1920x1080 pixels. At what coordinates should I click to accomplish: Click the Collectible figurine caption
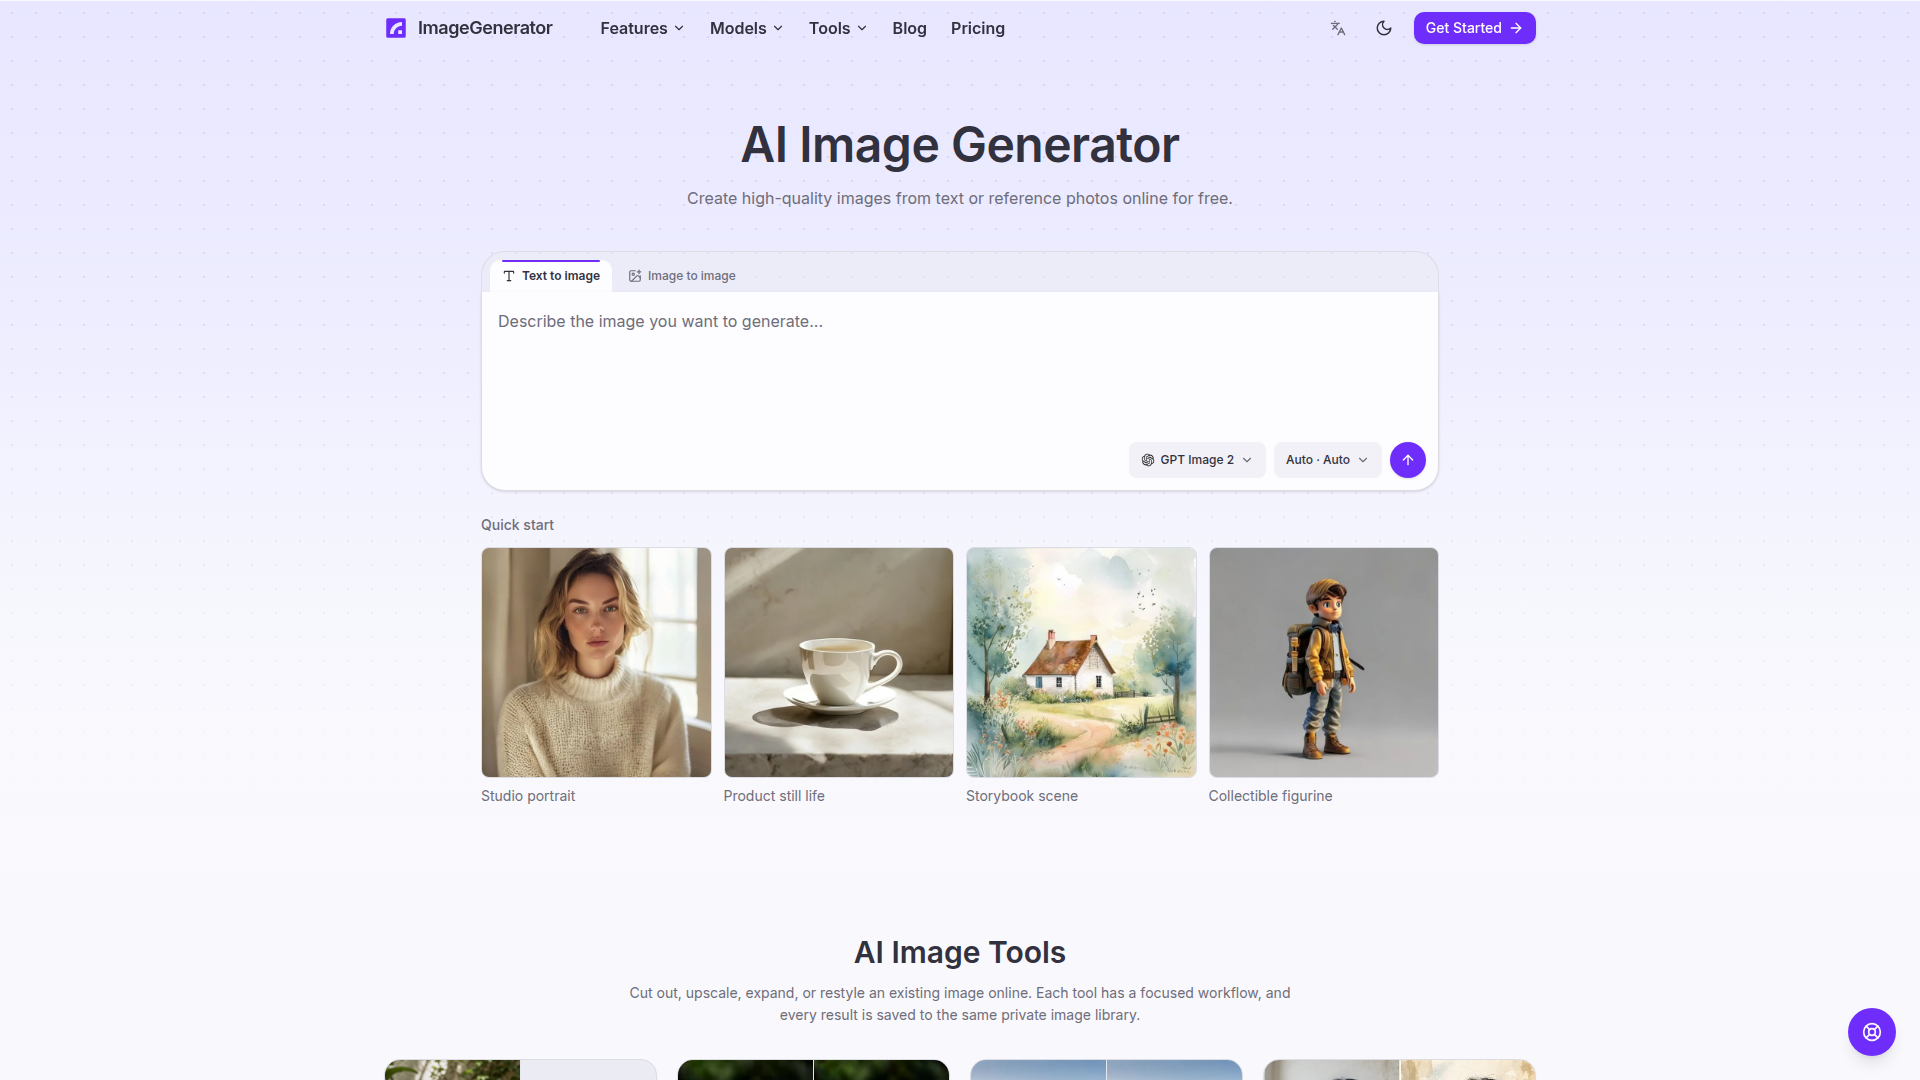[x=1270, y=796]
